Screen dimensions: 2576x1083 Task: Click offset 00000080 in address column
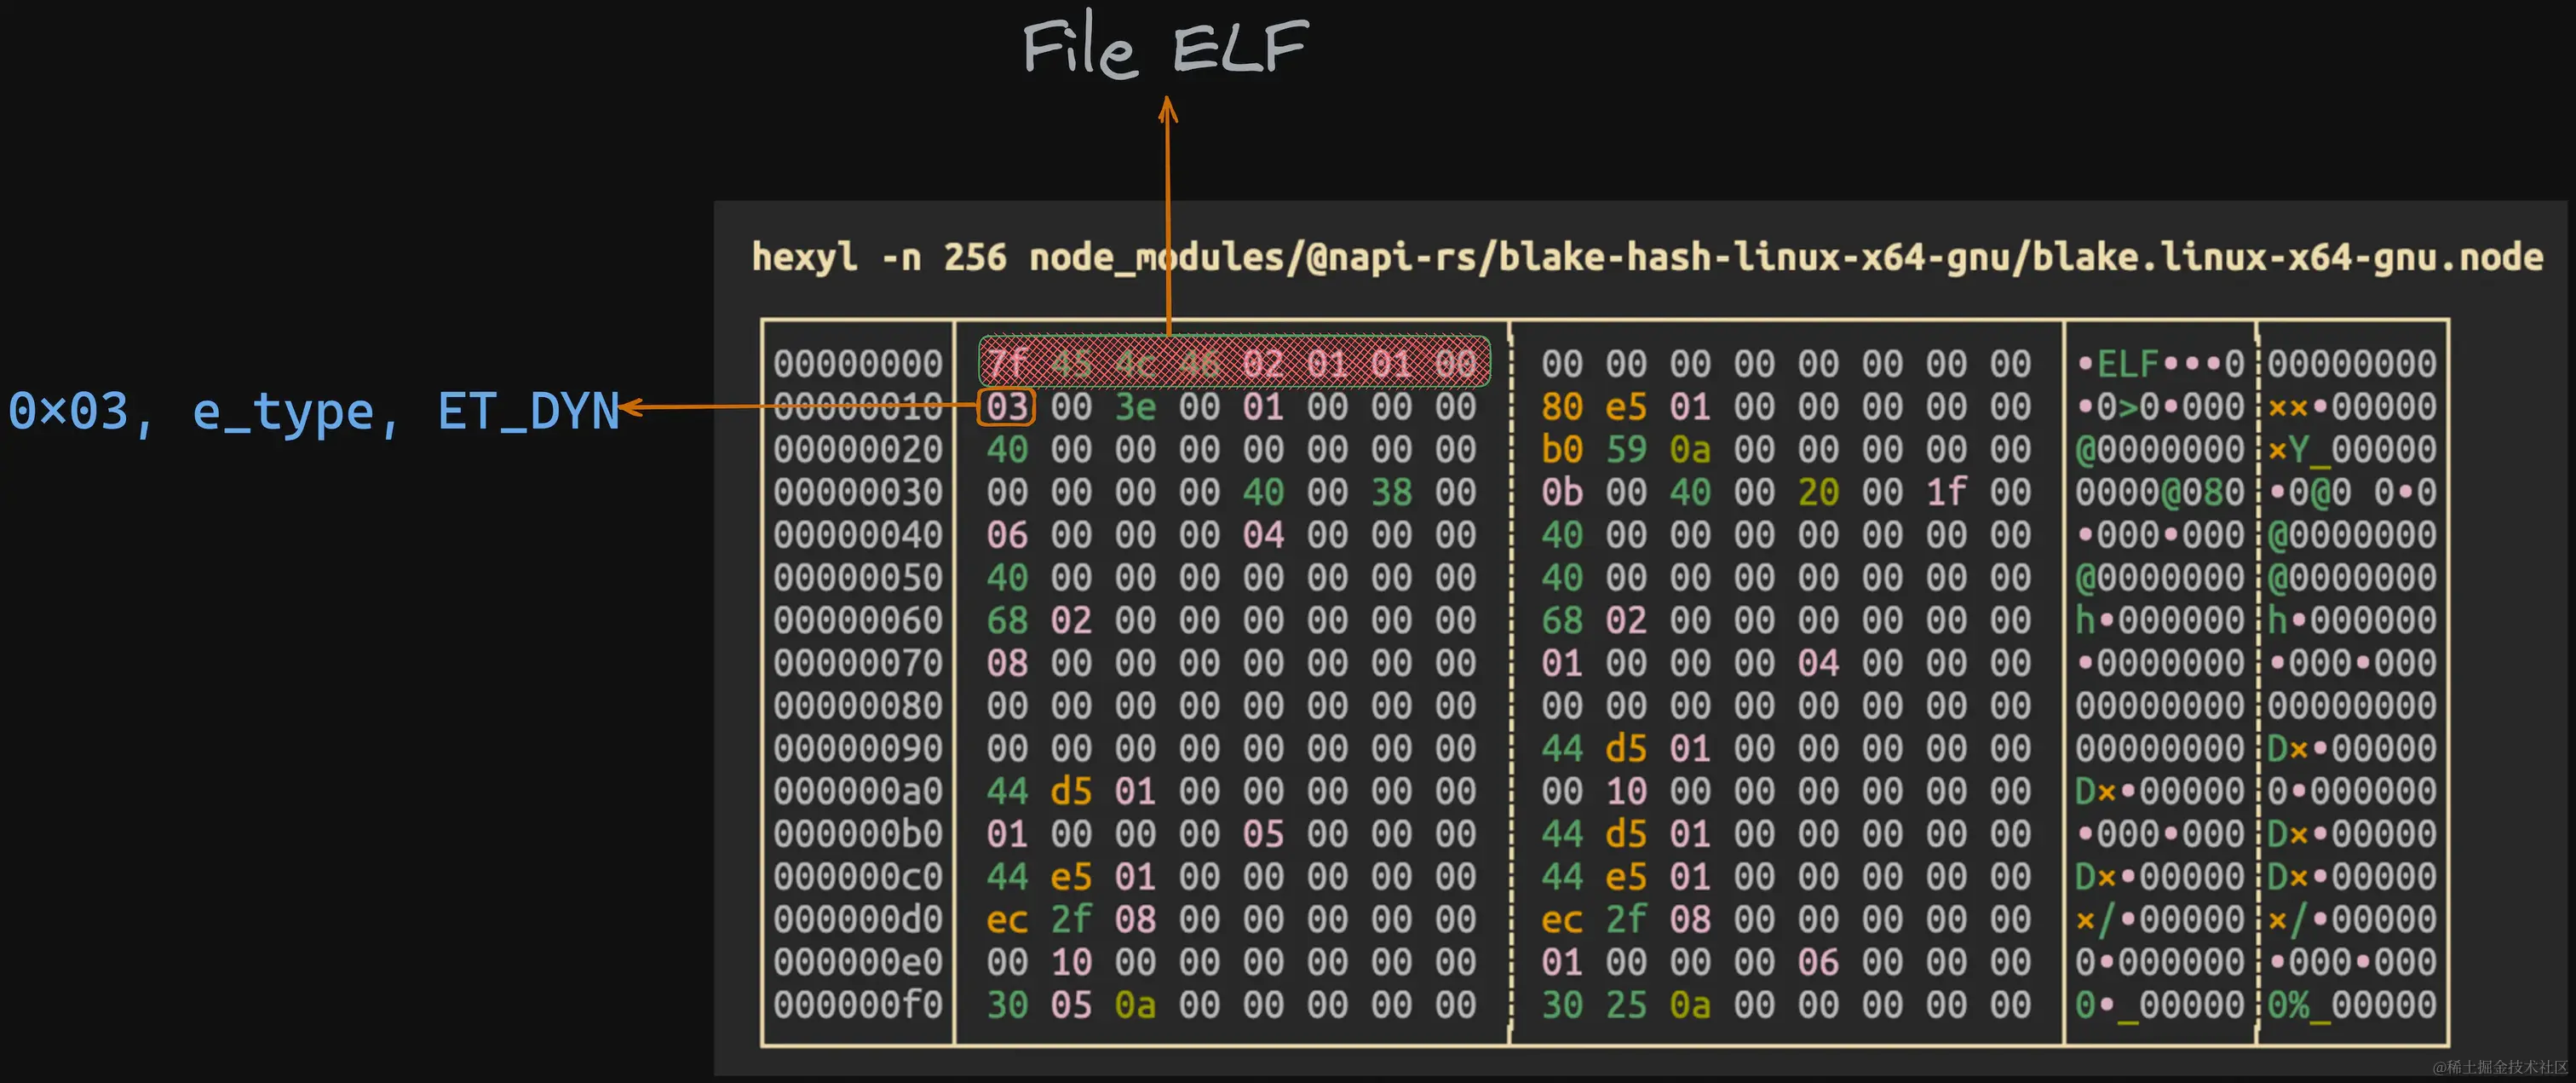[x=857, y=706]
